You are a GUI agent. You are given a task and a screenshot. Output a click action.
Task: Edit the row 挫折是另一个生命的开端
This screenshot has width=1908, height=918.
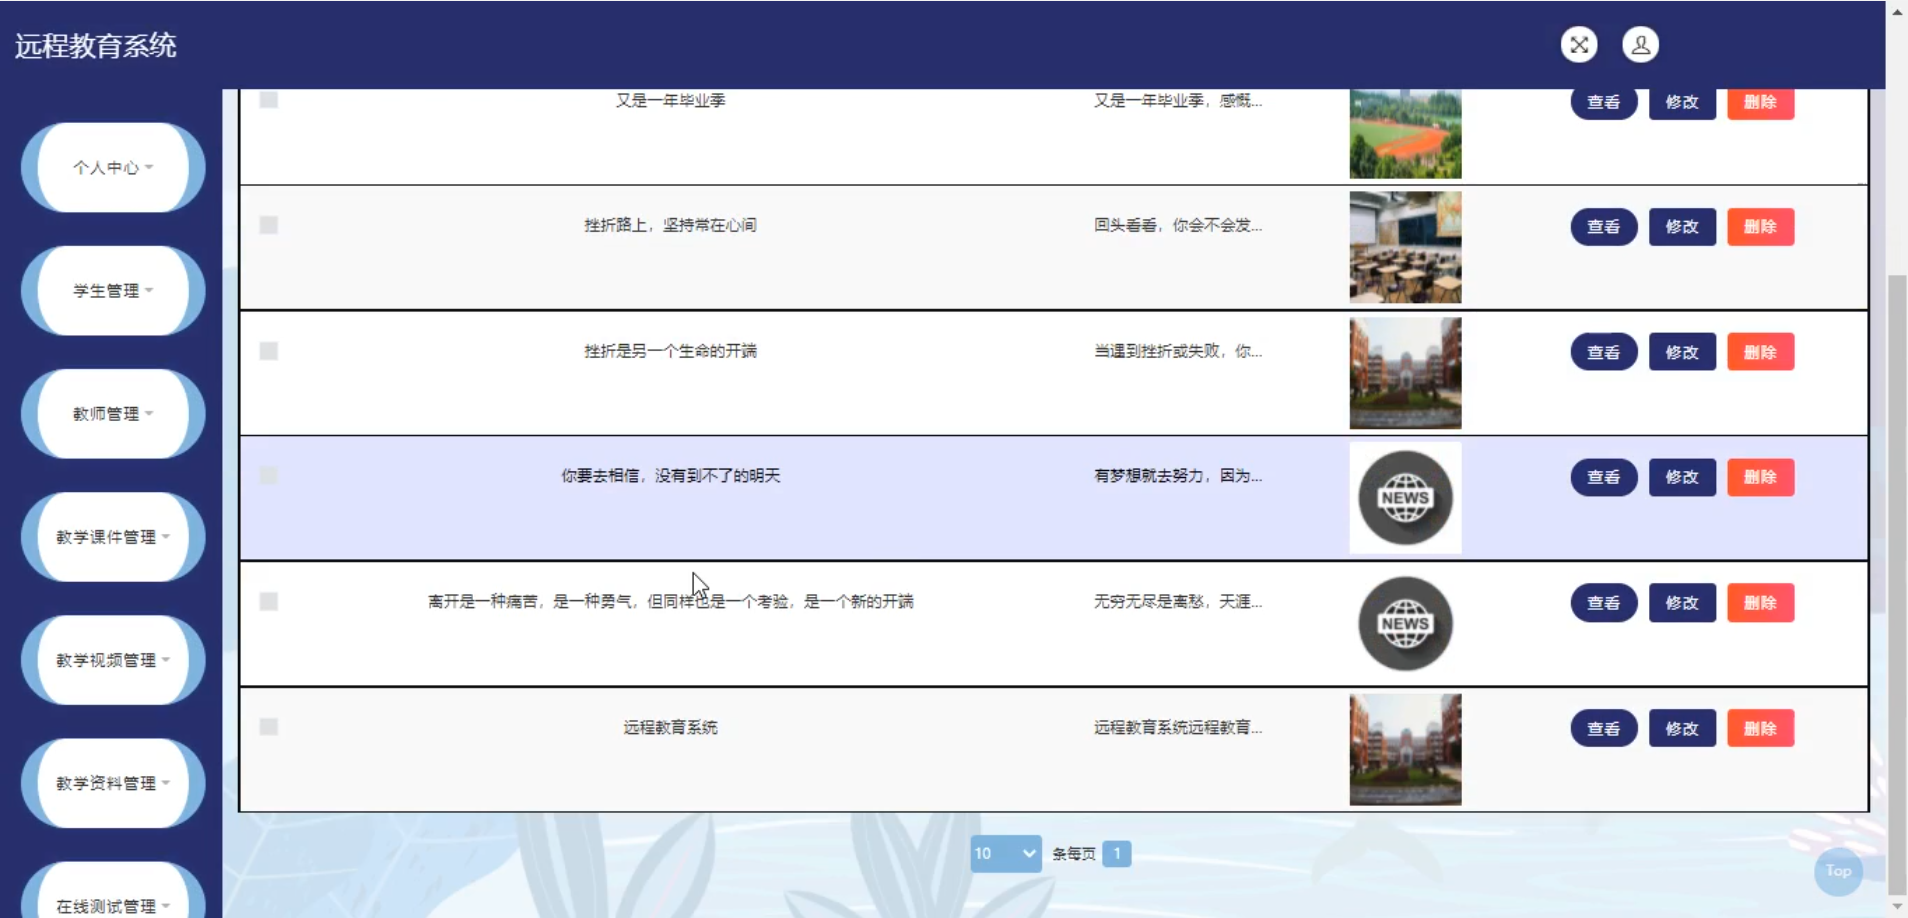pos(1682,352)
